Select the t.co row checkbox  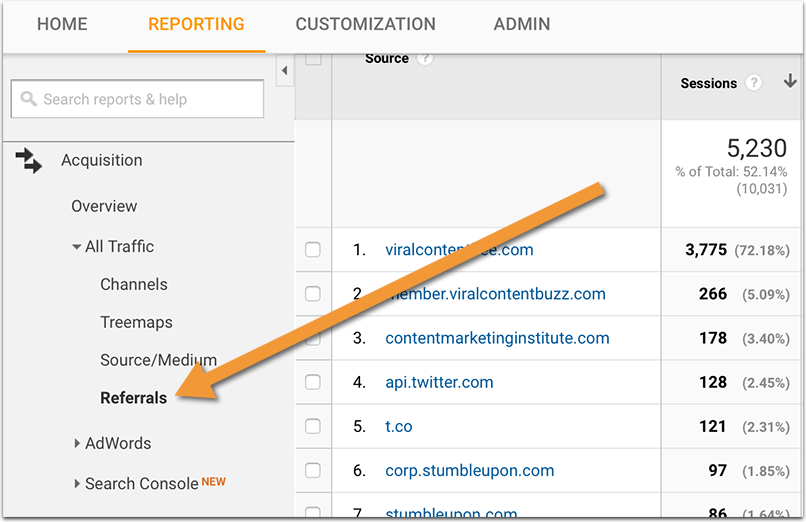(313, 426)
